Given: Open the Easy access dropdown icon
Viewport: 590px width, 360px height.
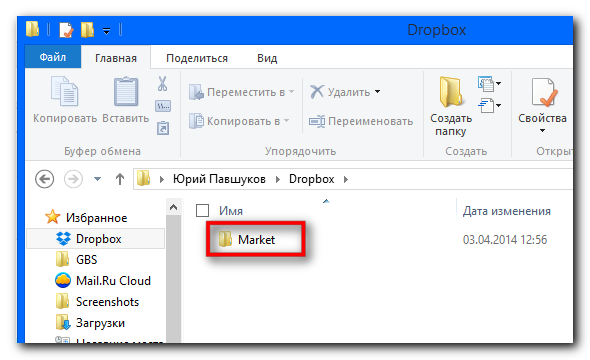Looking at the screenshot, I should click(x=489, y=105).
